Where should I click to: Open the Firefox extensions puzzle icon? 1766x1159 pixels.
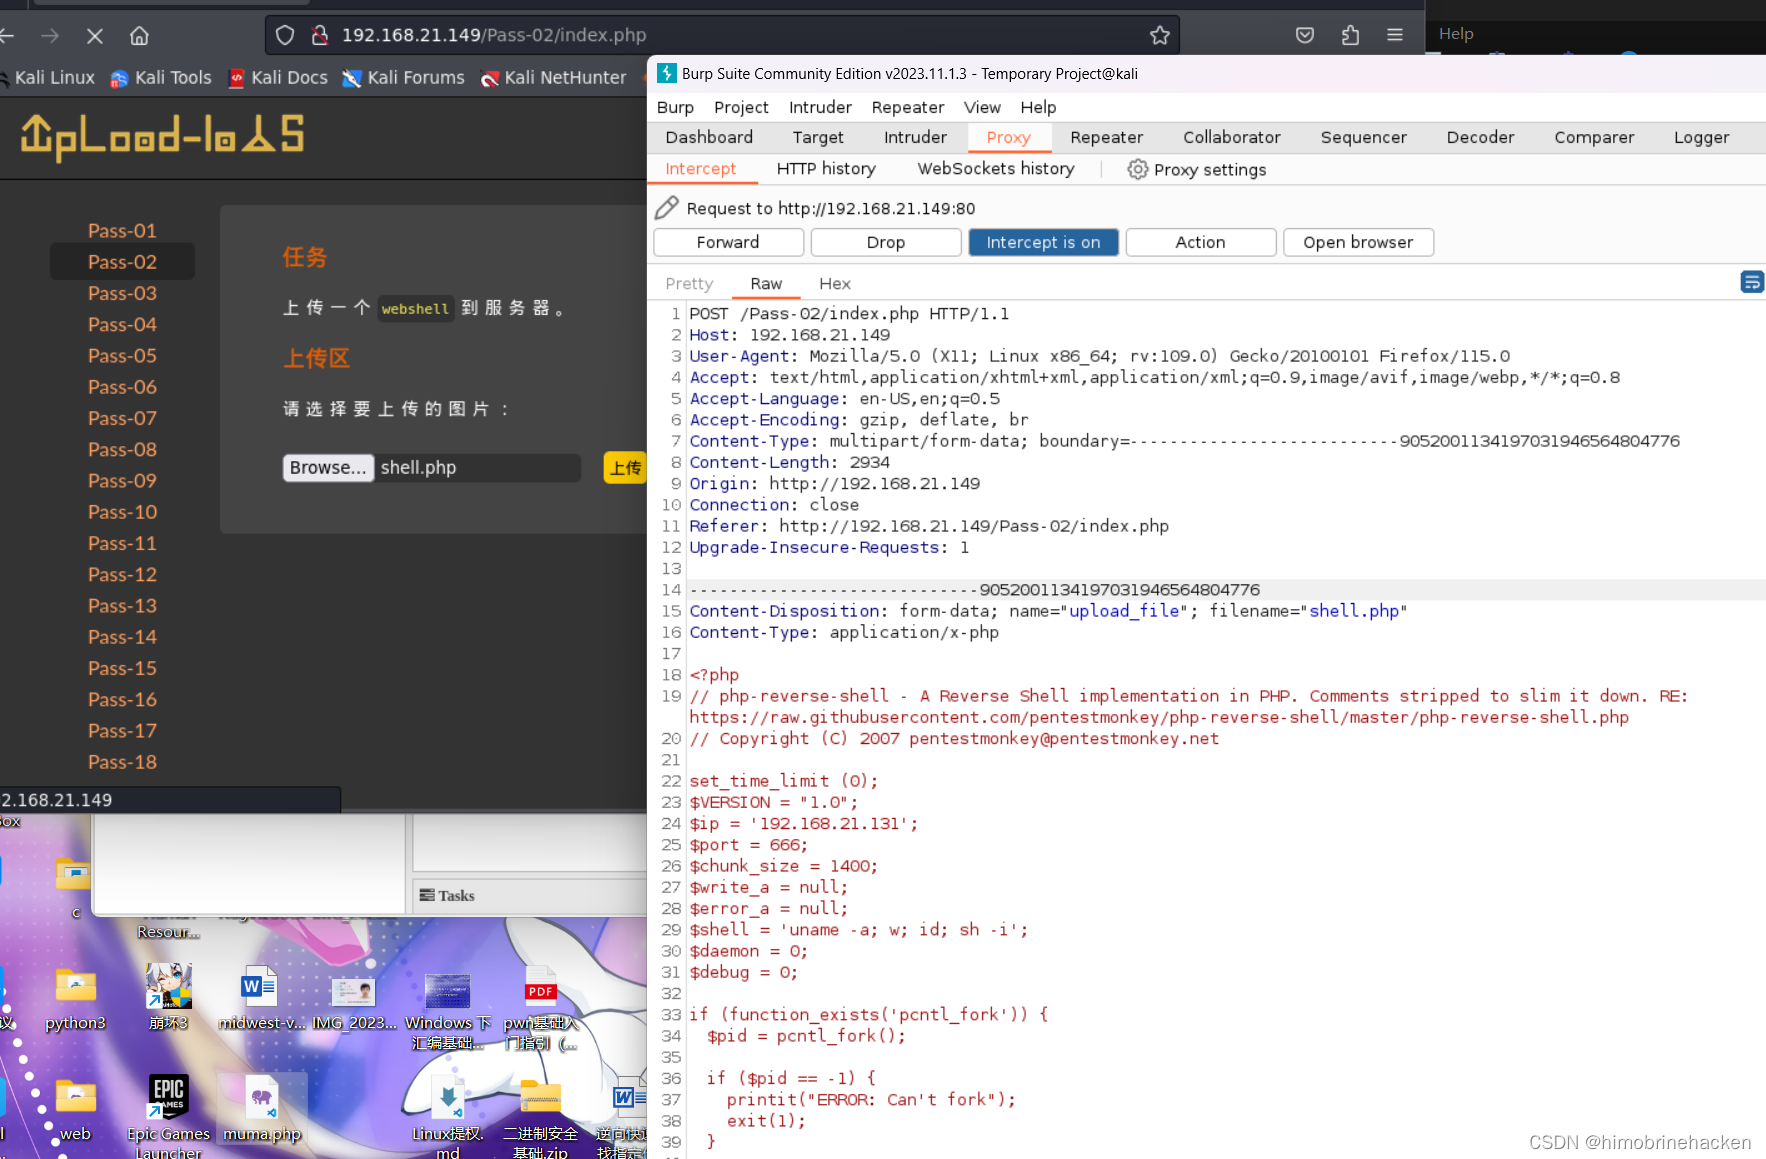(1350, 34)
